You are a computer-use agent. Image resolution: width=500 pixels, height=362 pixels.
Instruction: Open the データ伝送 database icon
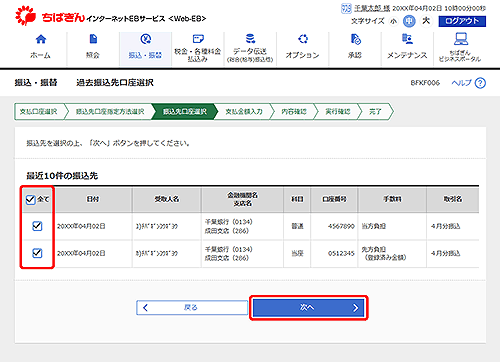(x=250, y=39)
